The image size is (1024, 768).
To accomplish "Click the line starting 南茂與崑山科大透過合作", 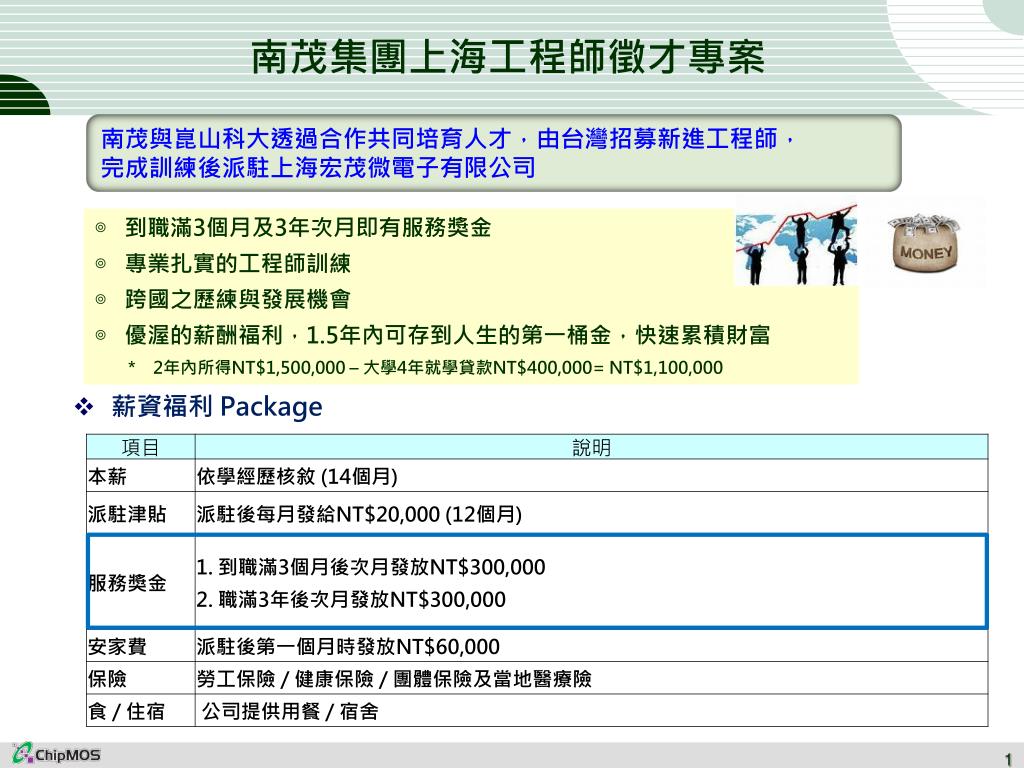I will pyautogui.click(x=448, y=139).
